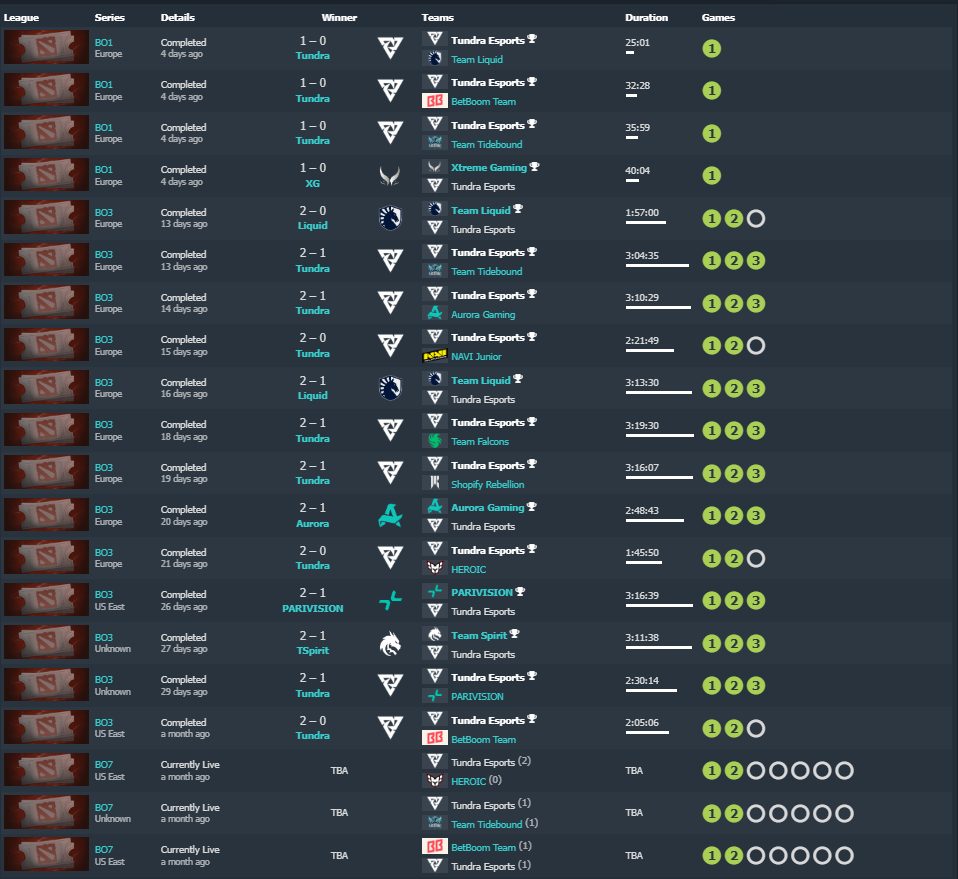Open the Team Spirit team link
The width and height of the screenshot is (958, 879).
479,635
